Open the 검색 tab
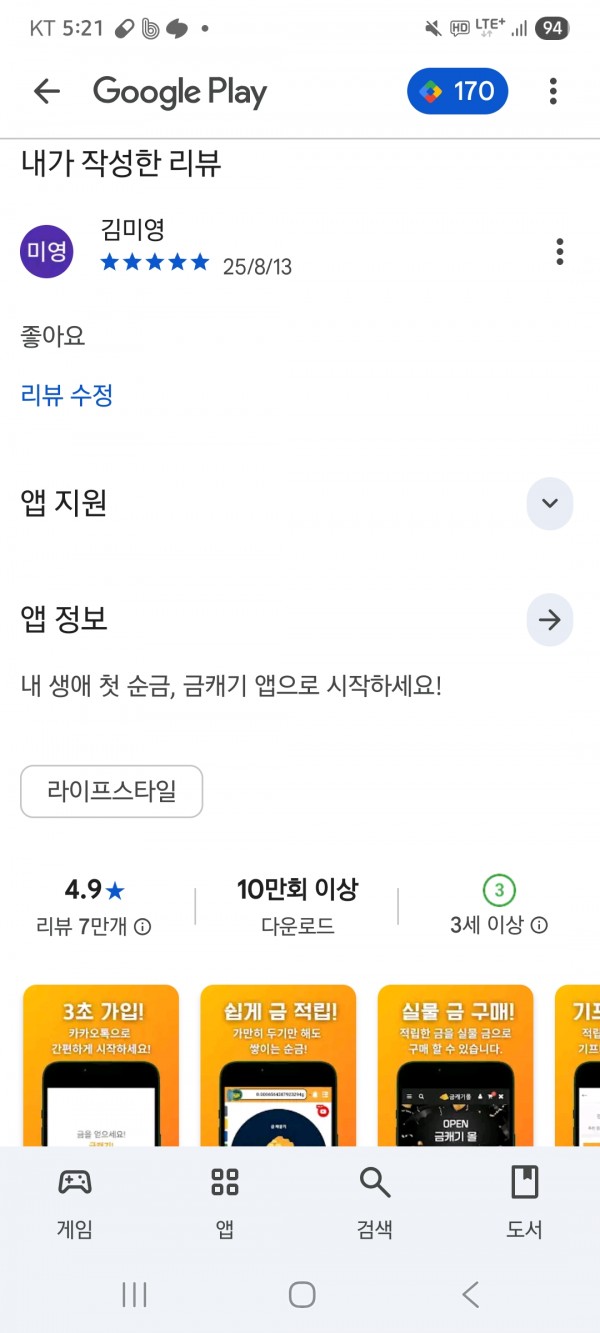The height and width of the screenshot is (1333, 600). coord(375,1203)
